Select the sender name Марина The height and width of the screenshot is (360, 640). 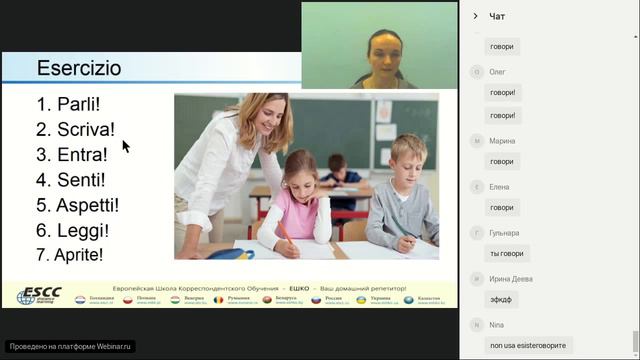pyautogui.click(x=502, y=141)
